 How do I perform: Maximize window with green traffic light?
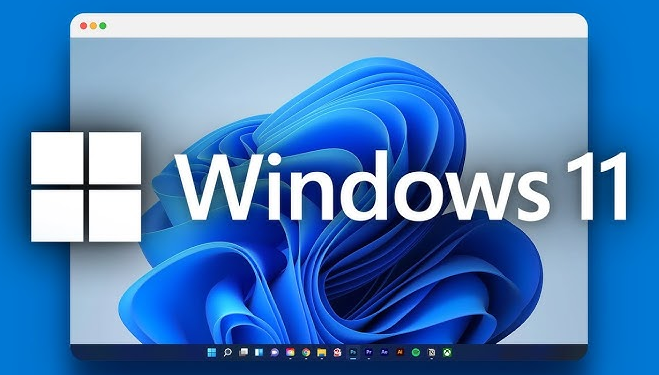click(x=103, y=26)
